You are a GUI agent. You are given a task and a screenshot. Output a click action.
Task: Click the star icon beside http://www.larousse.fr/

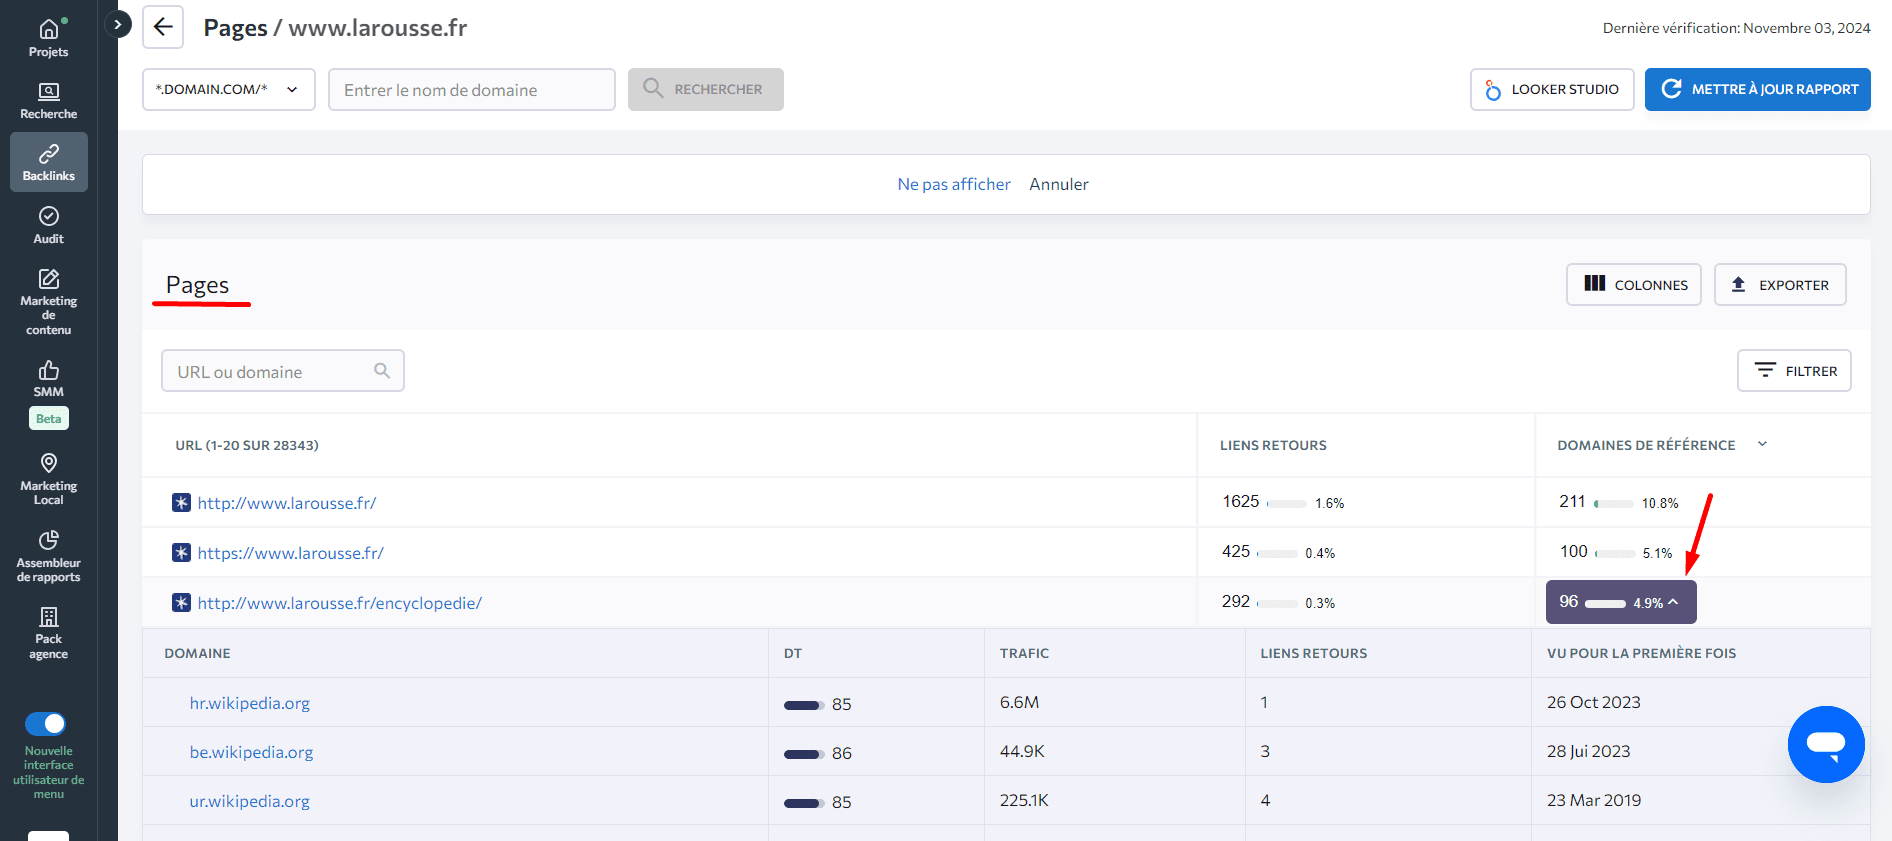pos(181,503)
